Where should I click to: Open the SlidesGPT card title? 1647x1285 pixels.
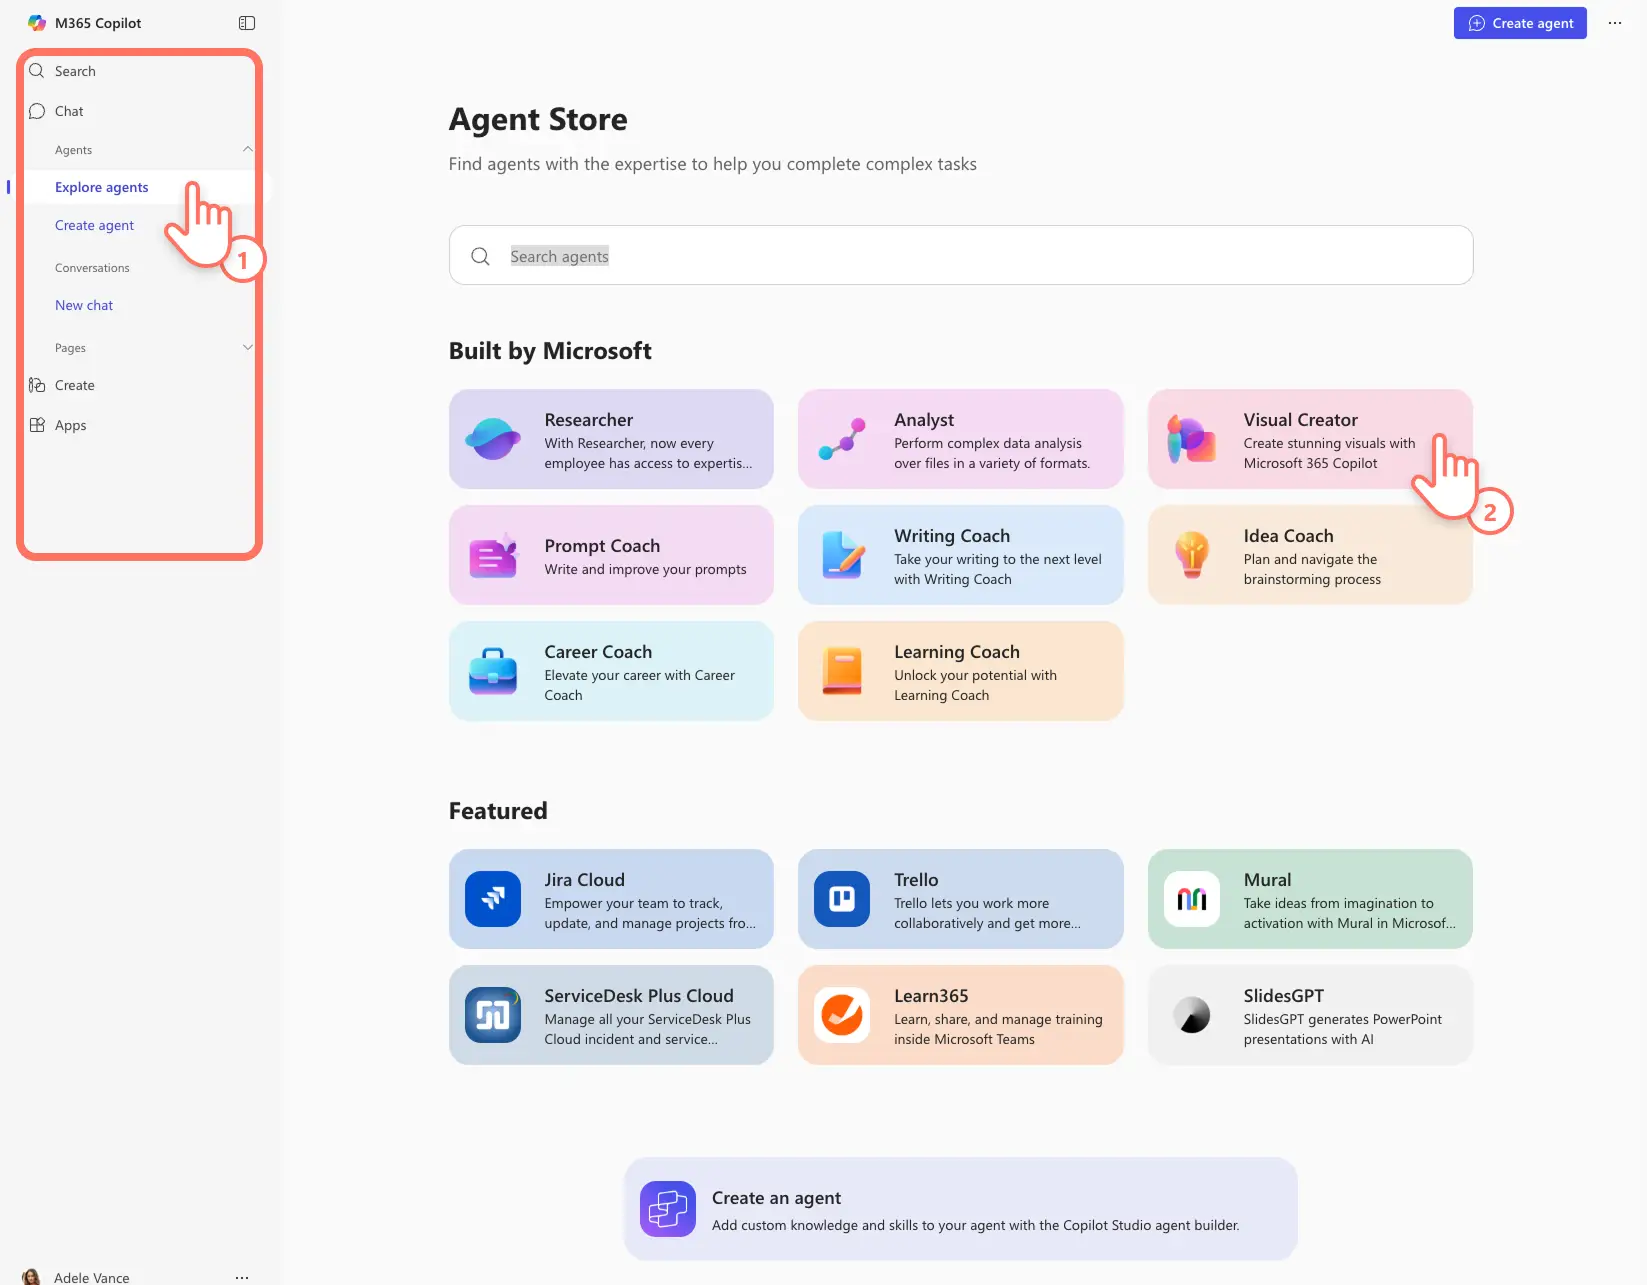tap(1283, 996)
